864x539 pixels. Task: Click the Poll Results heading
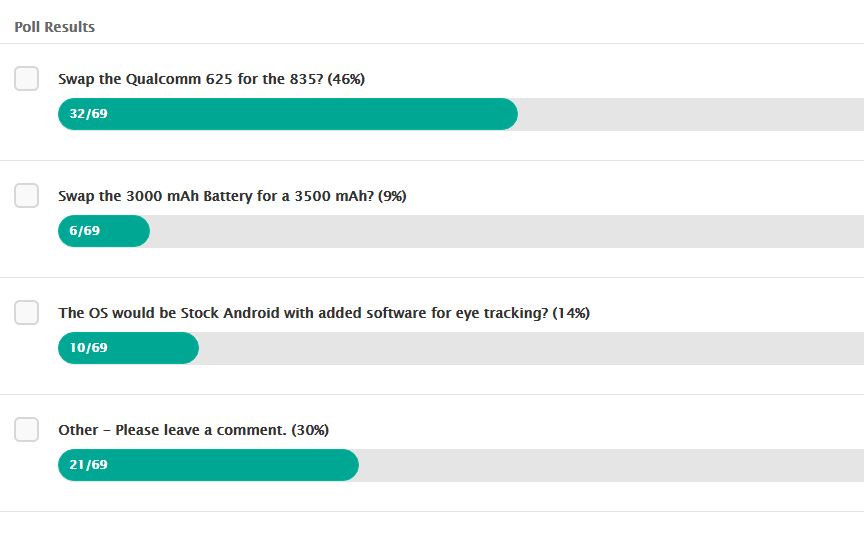[54, 27]
